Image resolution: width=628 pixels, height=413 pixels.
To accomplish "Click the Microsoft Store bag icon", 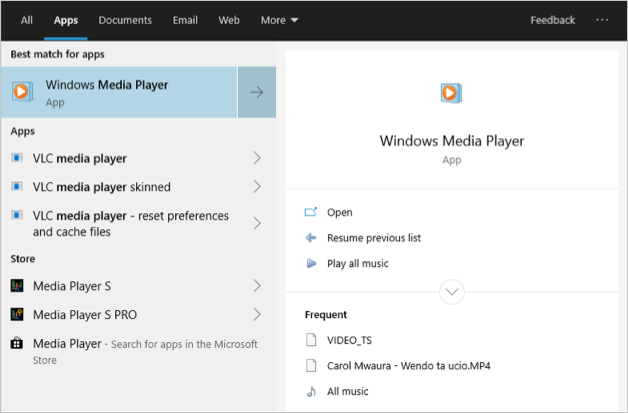I will (17, 344).
